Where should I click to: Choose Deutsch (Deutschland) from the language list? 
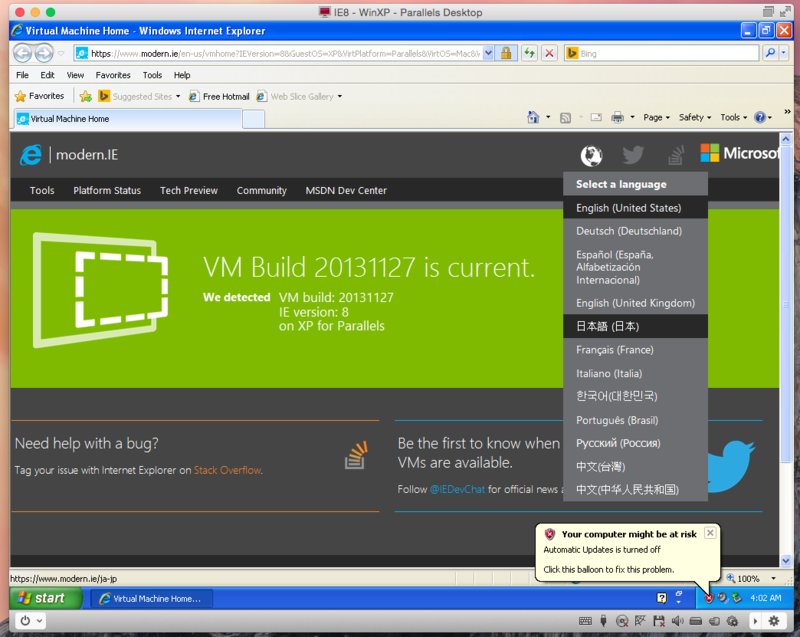click(635, 231)
